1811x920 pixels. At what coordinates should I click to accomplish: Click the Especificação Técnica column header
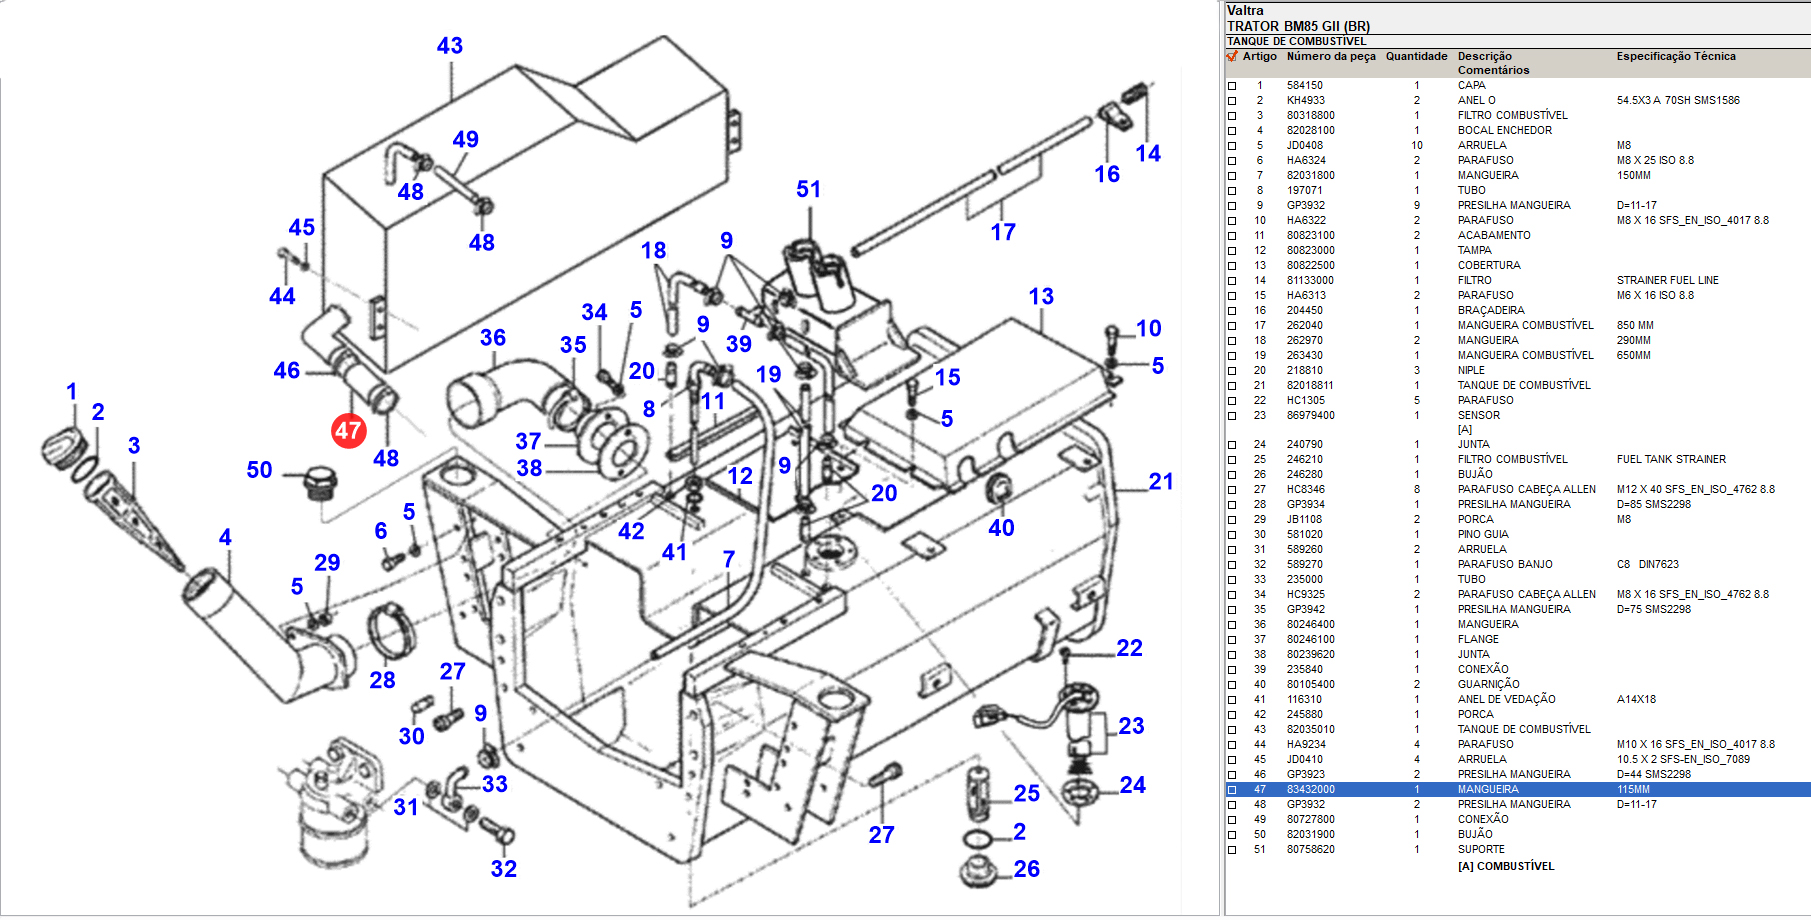(x=1675, y=56)
